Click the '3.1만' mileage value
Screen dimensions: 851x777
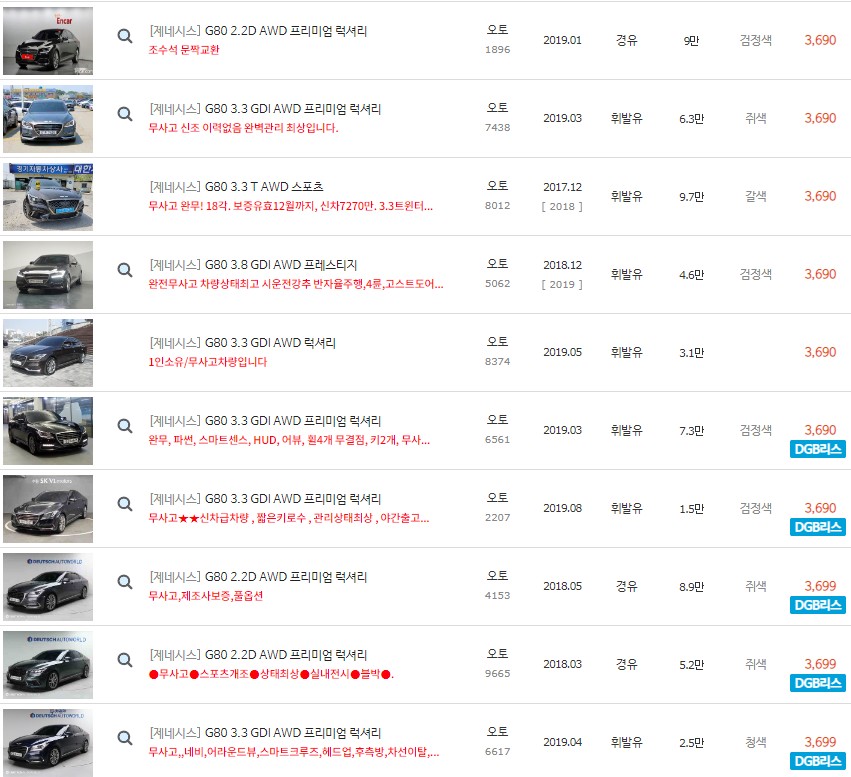tap(691, 353)
